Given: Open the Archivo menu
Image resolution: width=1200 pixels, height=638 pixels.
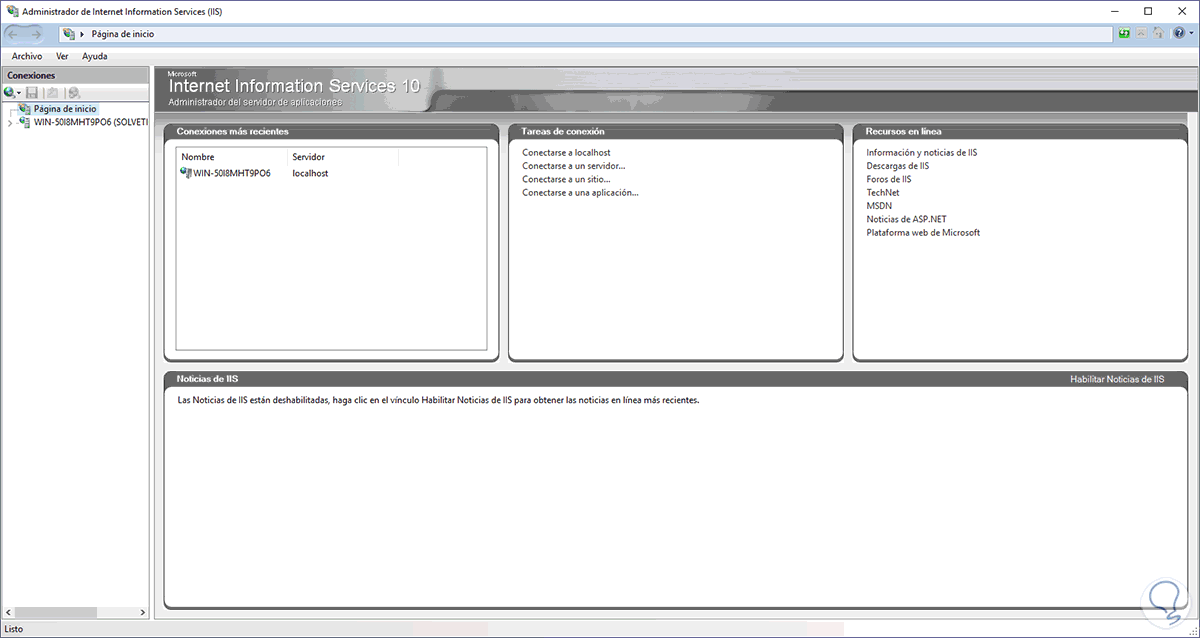Looking at the screenshot, I should coord(27,56).
